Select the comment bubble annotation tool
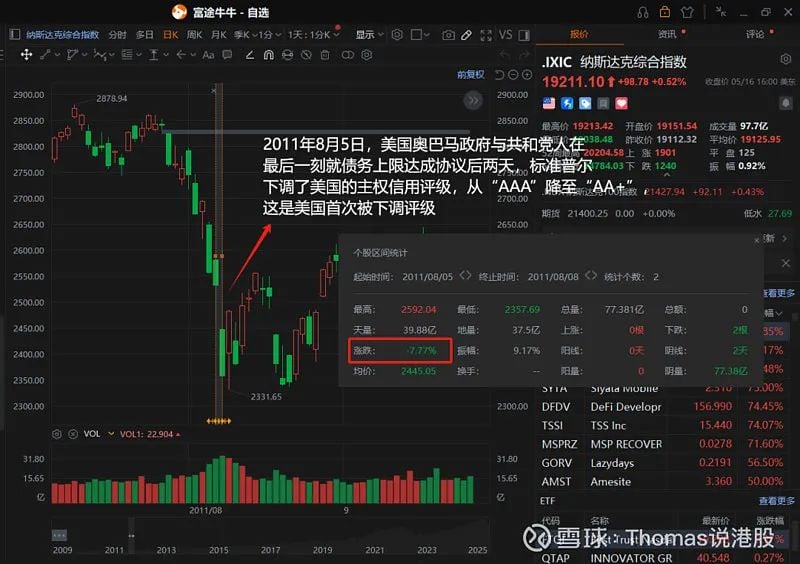 pyautogui.click(x=227, y=55)
